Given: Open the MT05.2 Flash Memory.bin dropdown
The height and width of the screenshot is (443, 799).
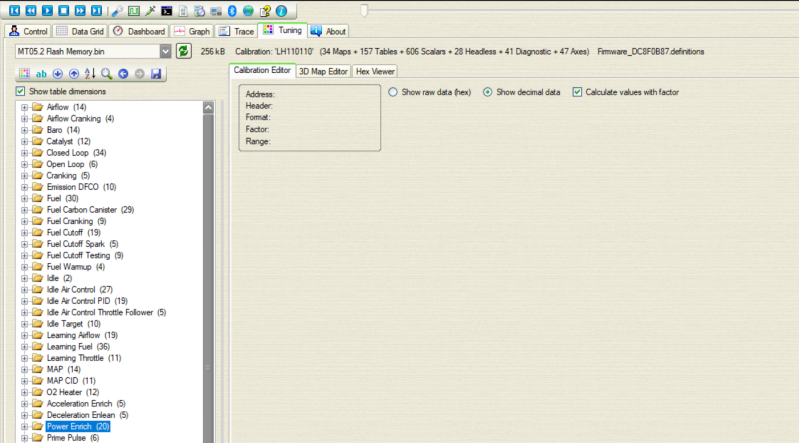Looking at the screenshot, I should (165, 51).
